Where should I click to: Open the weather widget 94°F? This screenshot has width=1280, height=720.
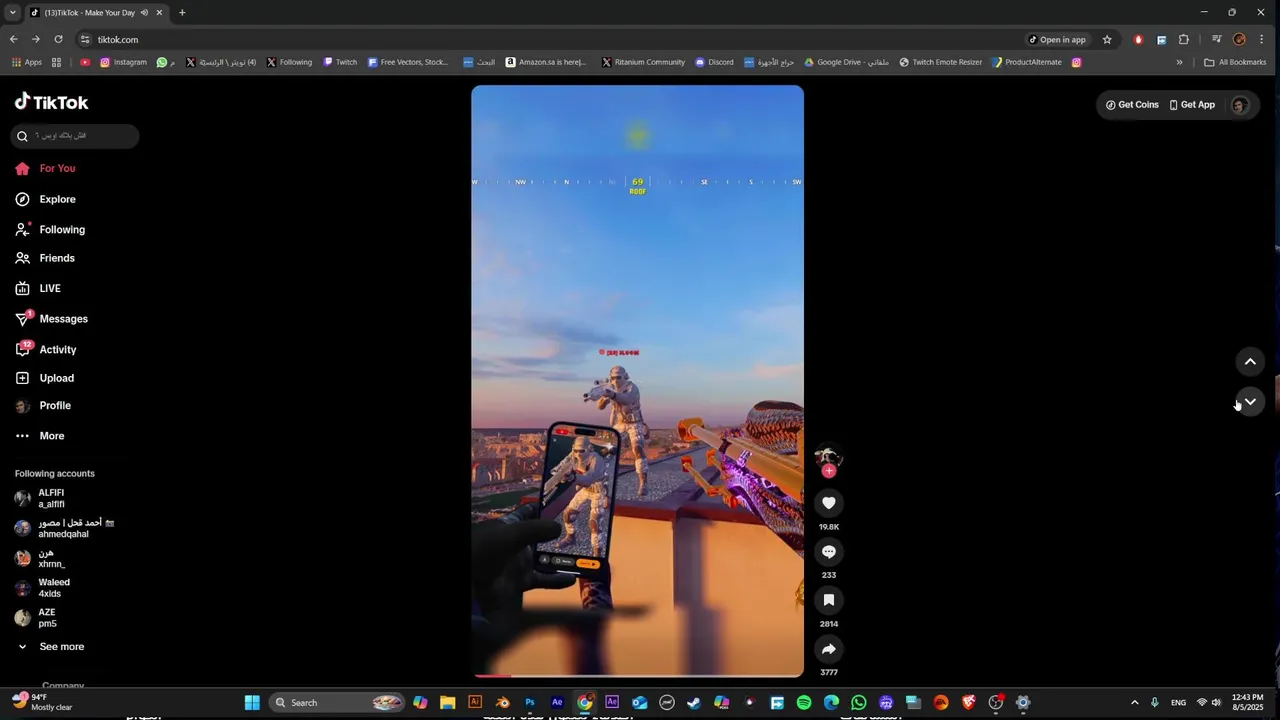point(42,702)
